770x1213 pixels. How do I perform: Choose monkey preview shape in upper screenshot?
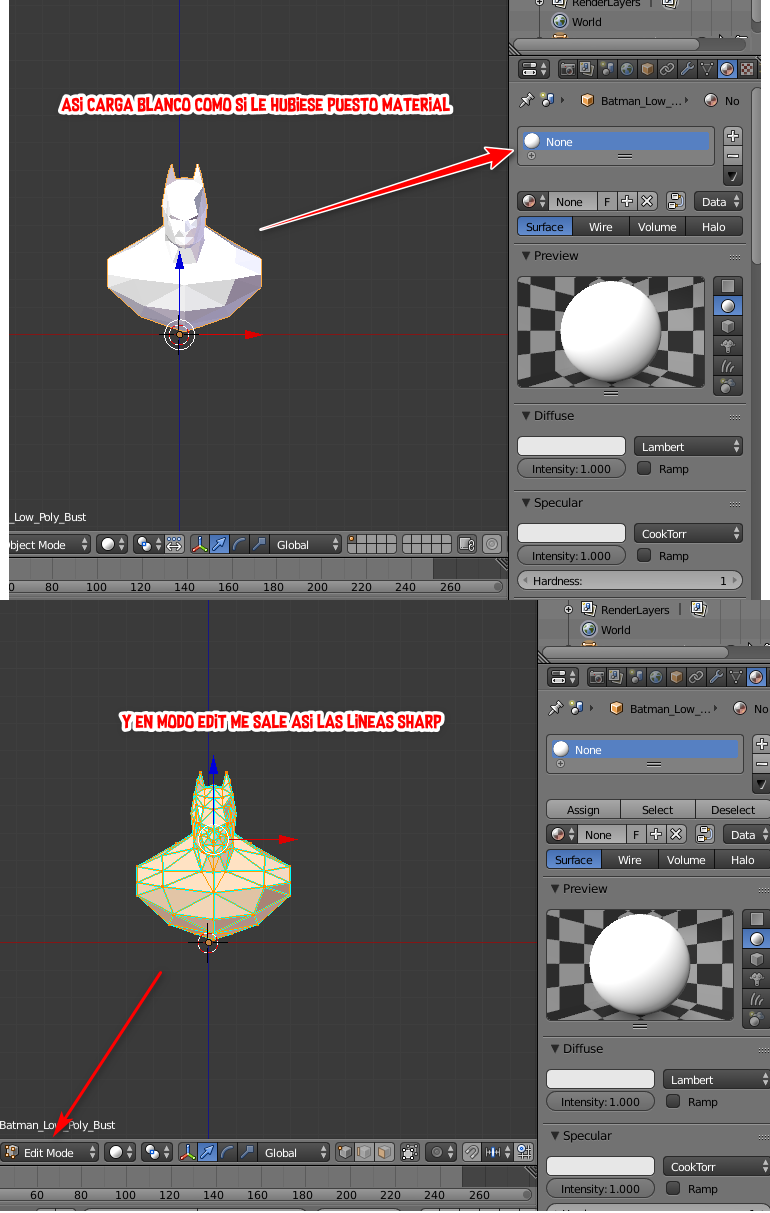pos(728,346)
